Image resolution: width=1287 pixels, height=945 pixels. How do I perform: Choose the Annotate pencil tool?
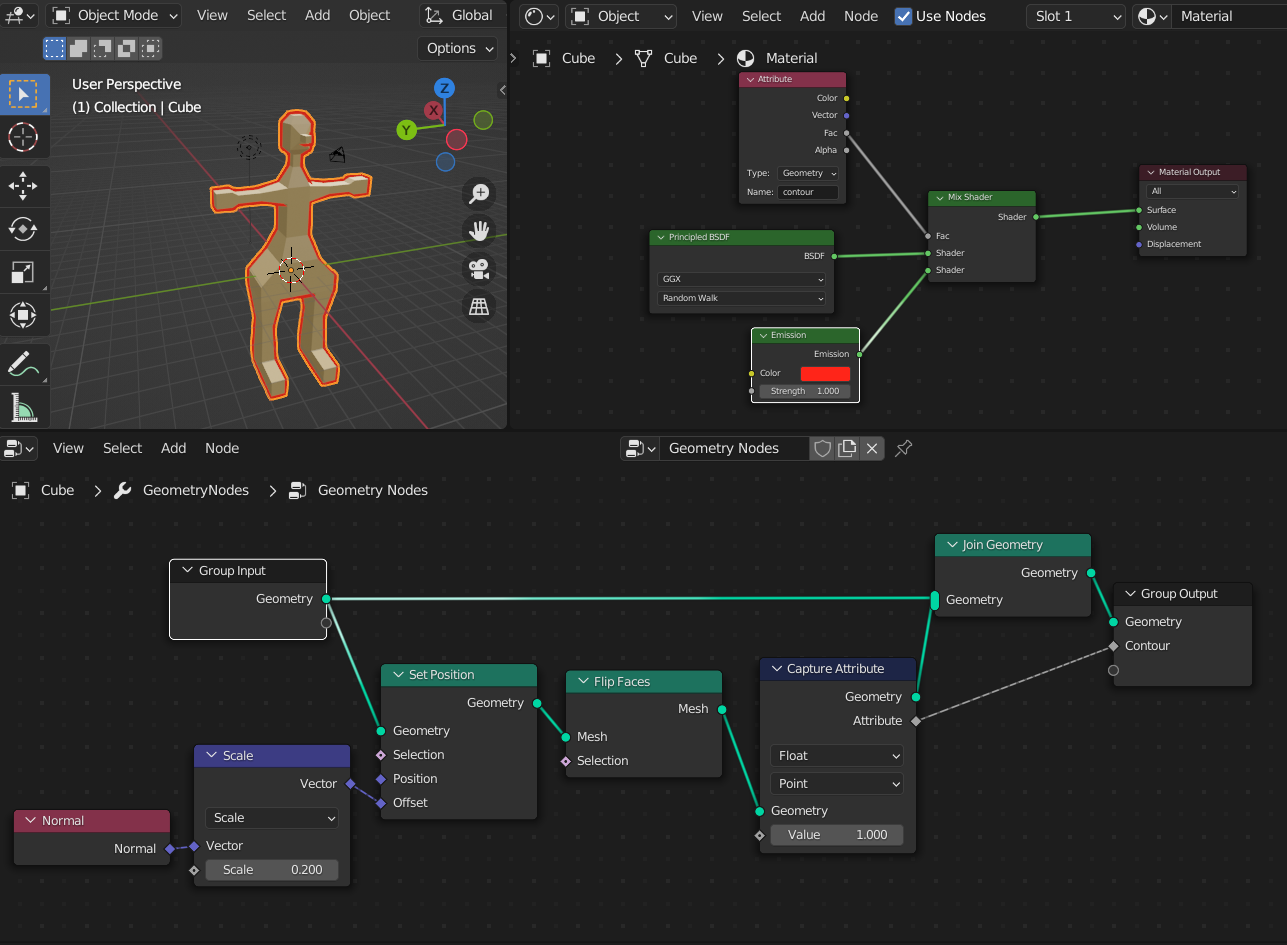[x=23, y=364]
